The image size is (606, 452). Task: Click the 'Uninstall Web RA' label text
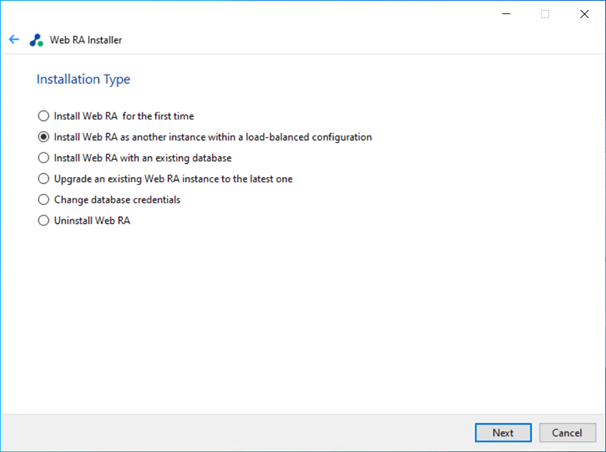coord(92,220)
